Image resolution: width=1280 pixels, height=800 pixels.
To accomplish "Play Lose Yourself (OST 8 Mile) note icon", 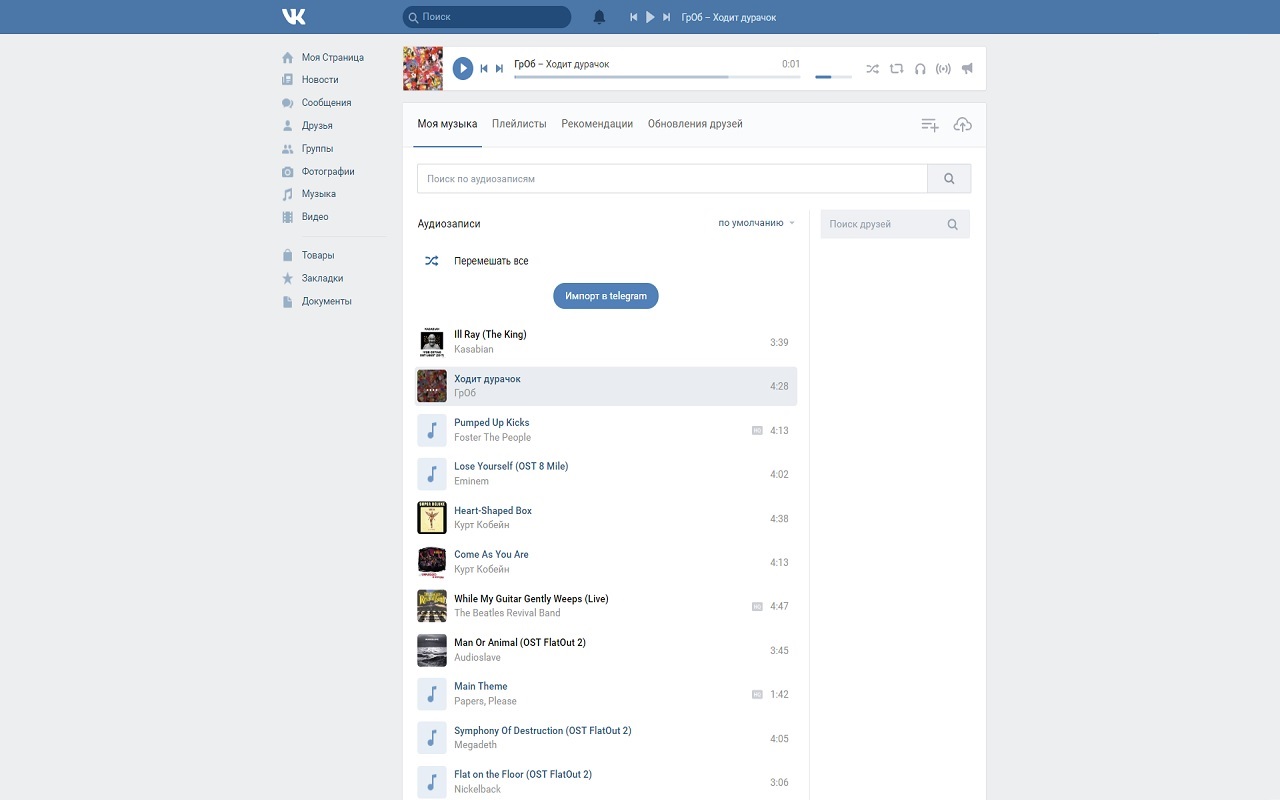I will coord(432,474).
